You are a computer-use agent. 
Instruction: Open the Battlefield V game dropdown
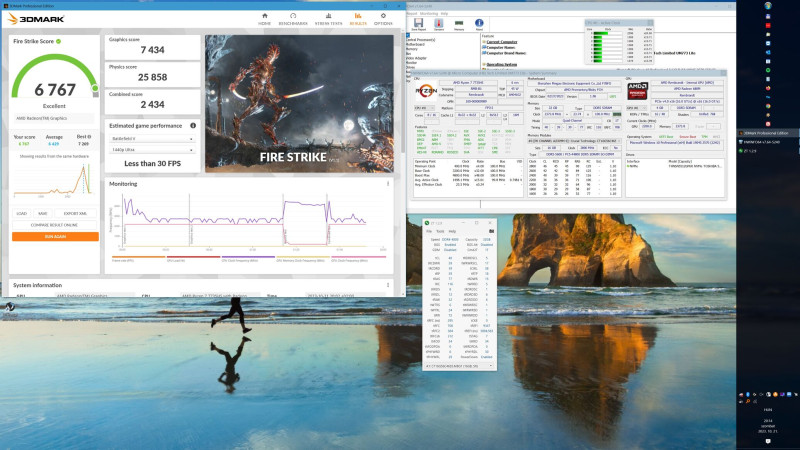(x=152, y=139)
